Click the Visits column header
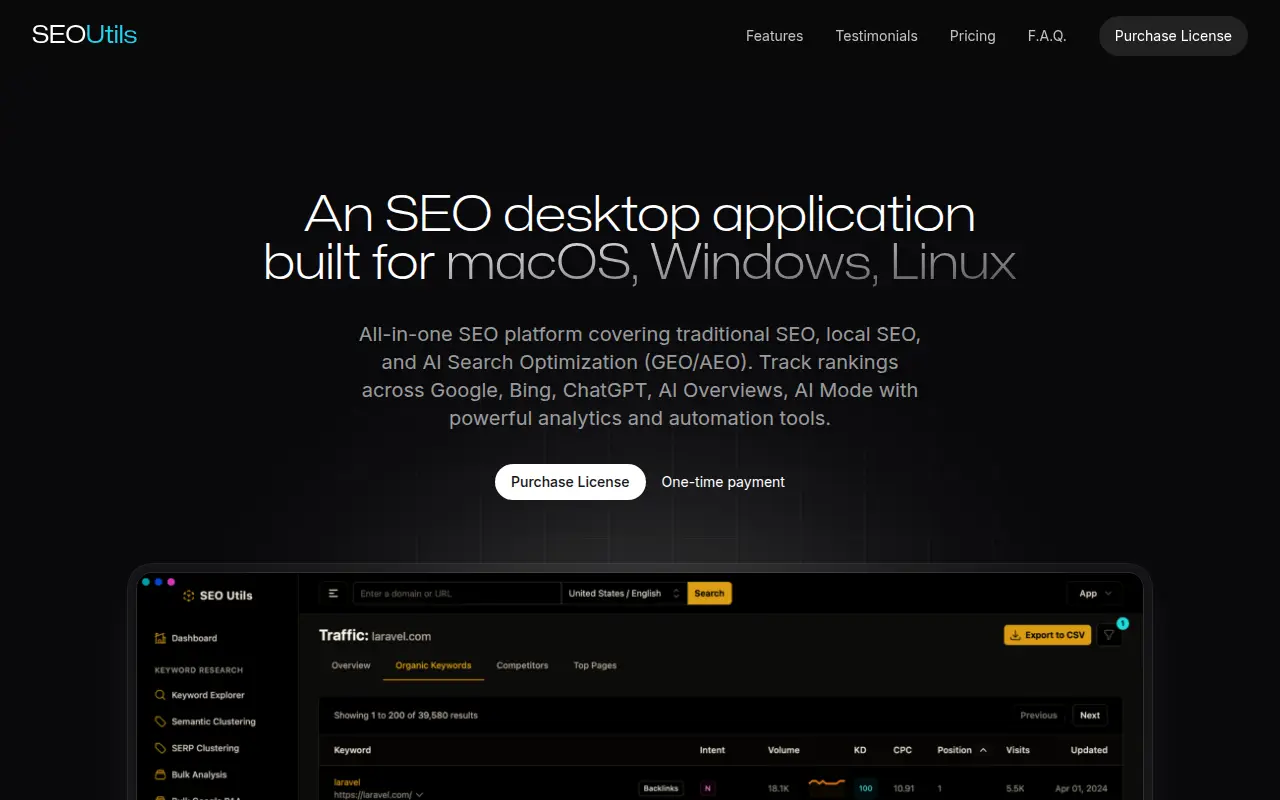This screenshot has height=800, width=1280. click(1018, 750)
